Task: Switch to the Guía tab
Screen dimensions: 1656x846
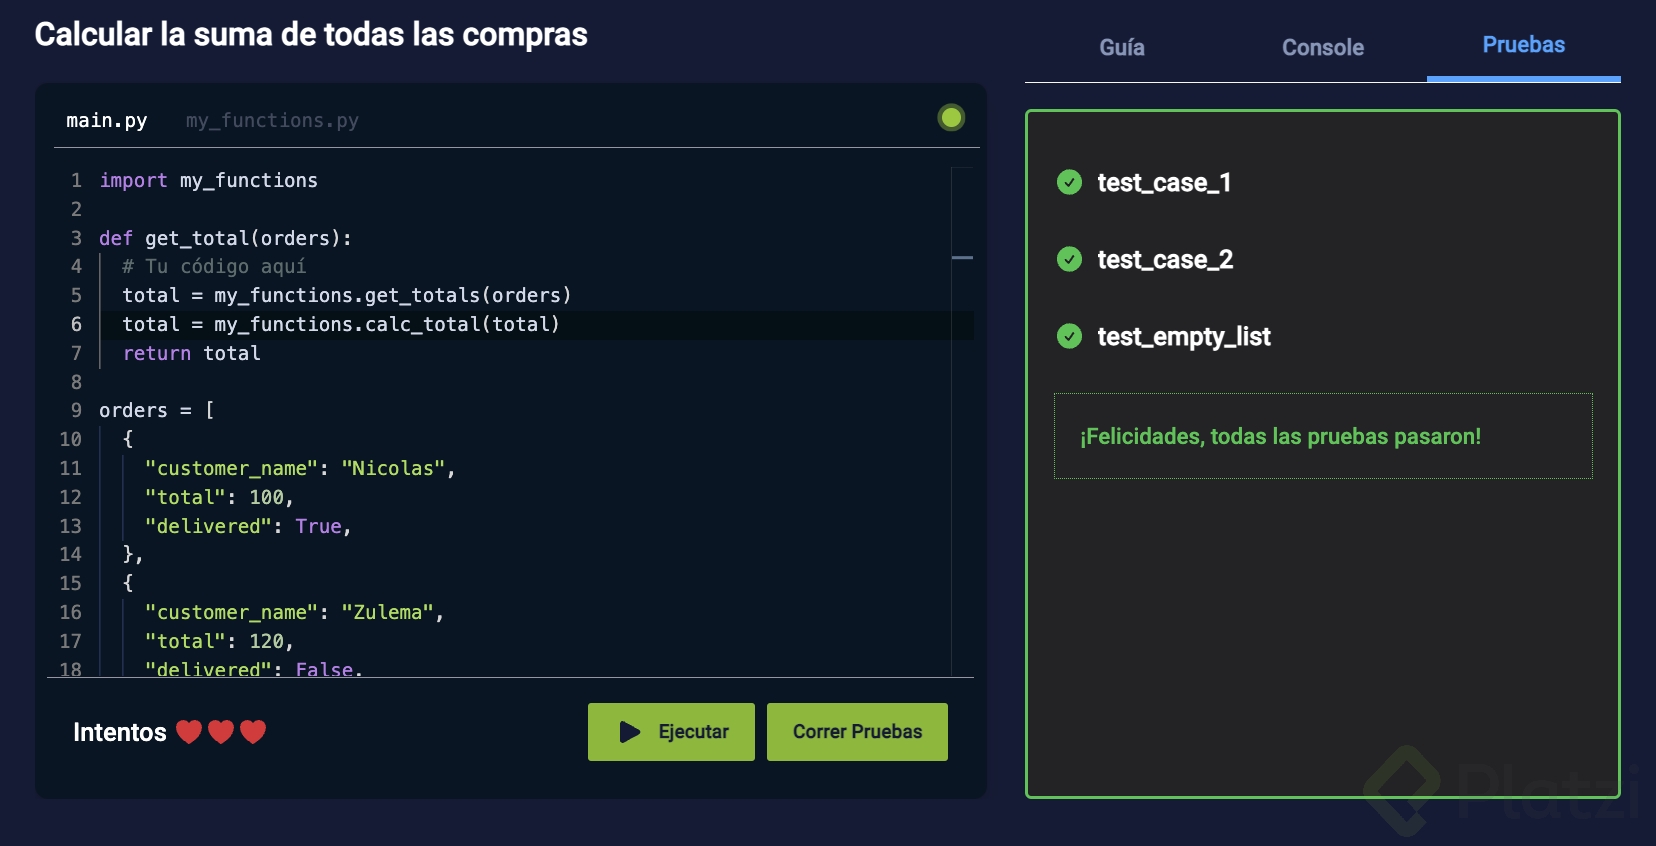Action: click(x=1122, y=47)
